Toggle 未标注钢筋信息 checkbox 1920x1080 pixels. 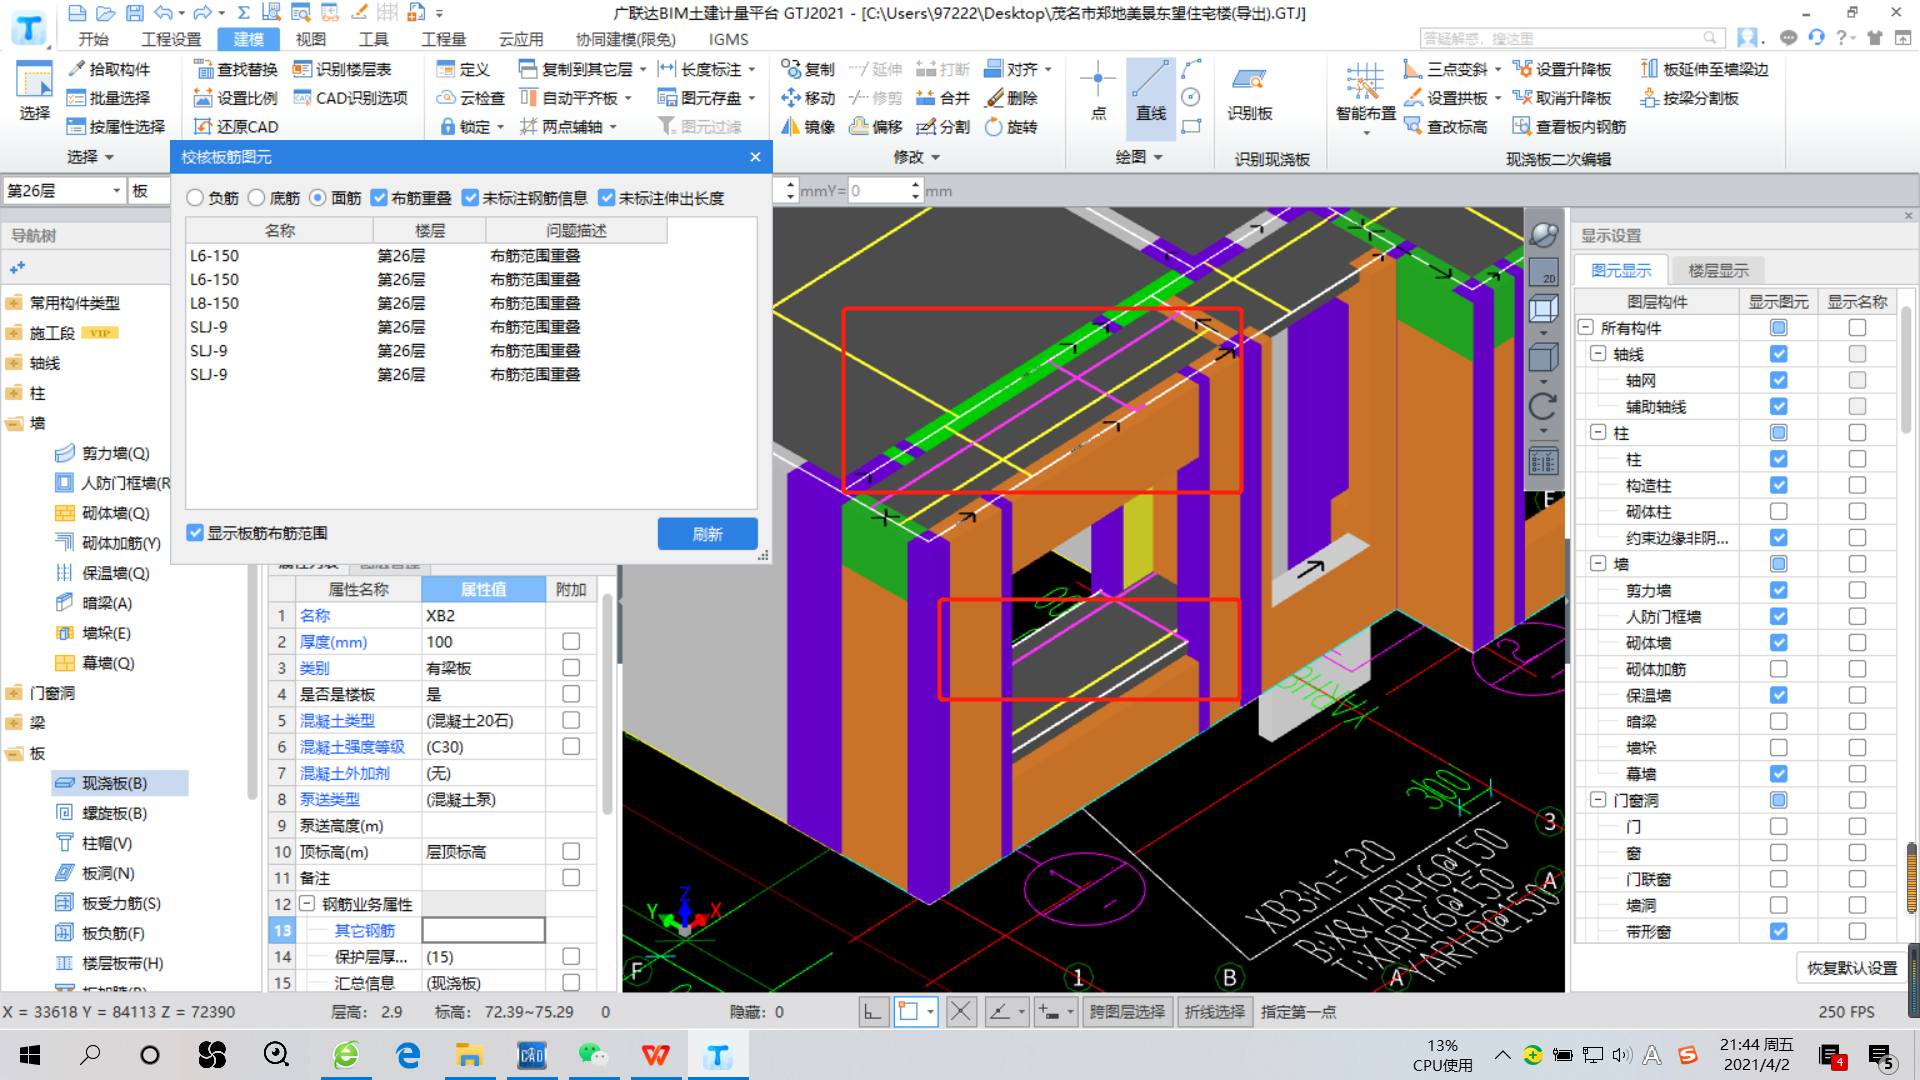point(470,198)
